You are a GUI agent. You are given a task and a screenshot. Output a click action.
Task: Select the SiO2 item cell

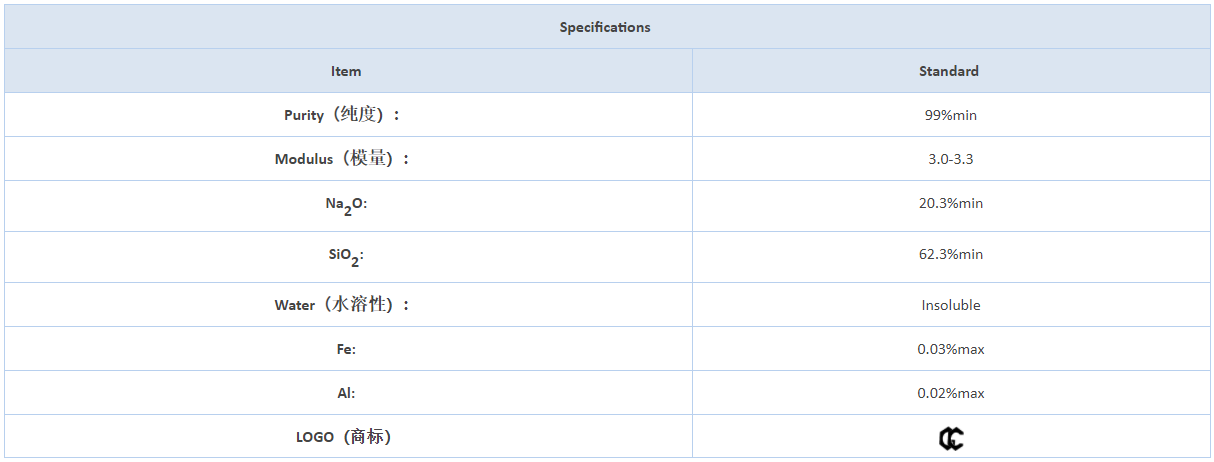[346, 257]
